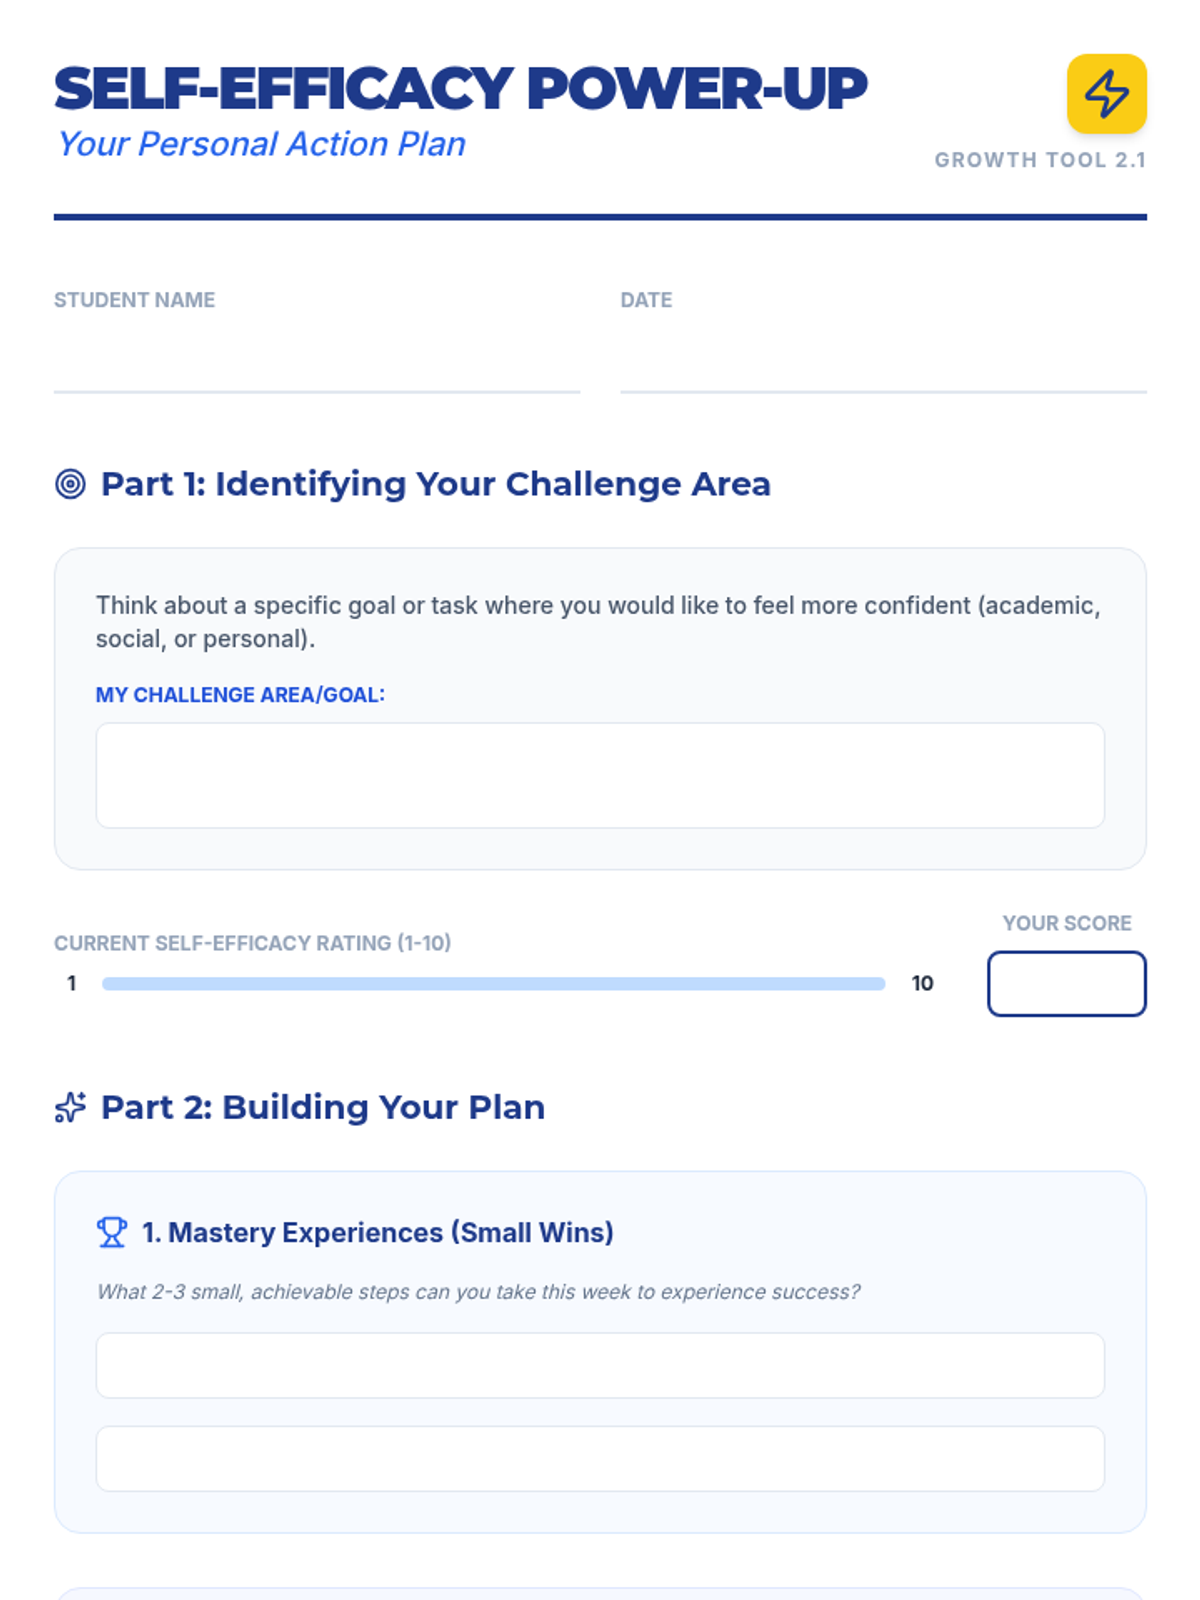The image size is (1200, 1600).
Task: Click the trophy icon next to Mastery Experiences
Action: pos(112,1232)
